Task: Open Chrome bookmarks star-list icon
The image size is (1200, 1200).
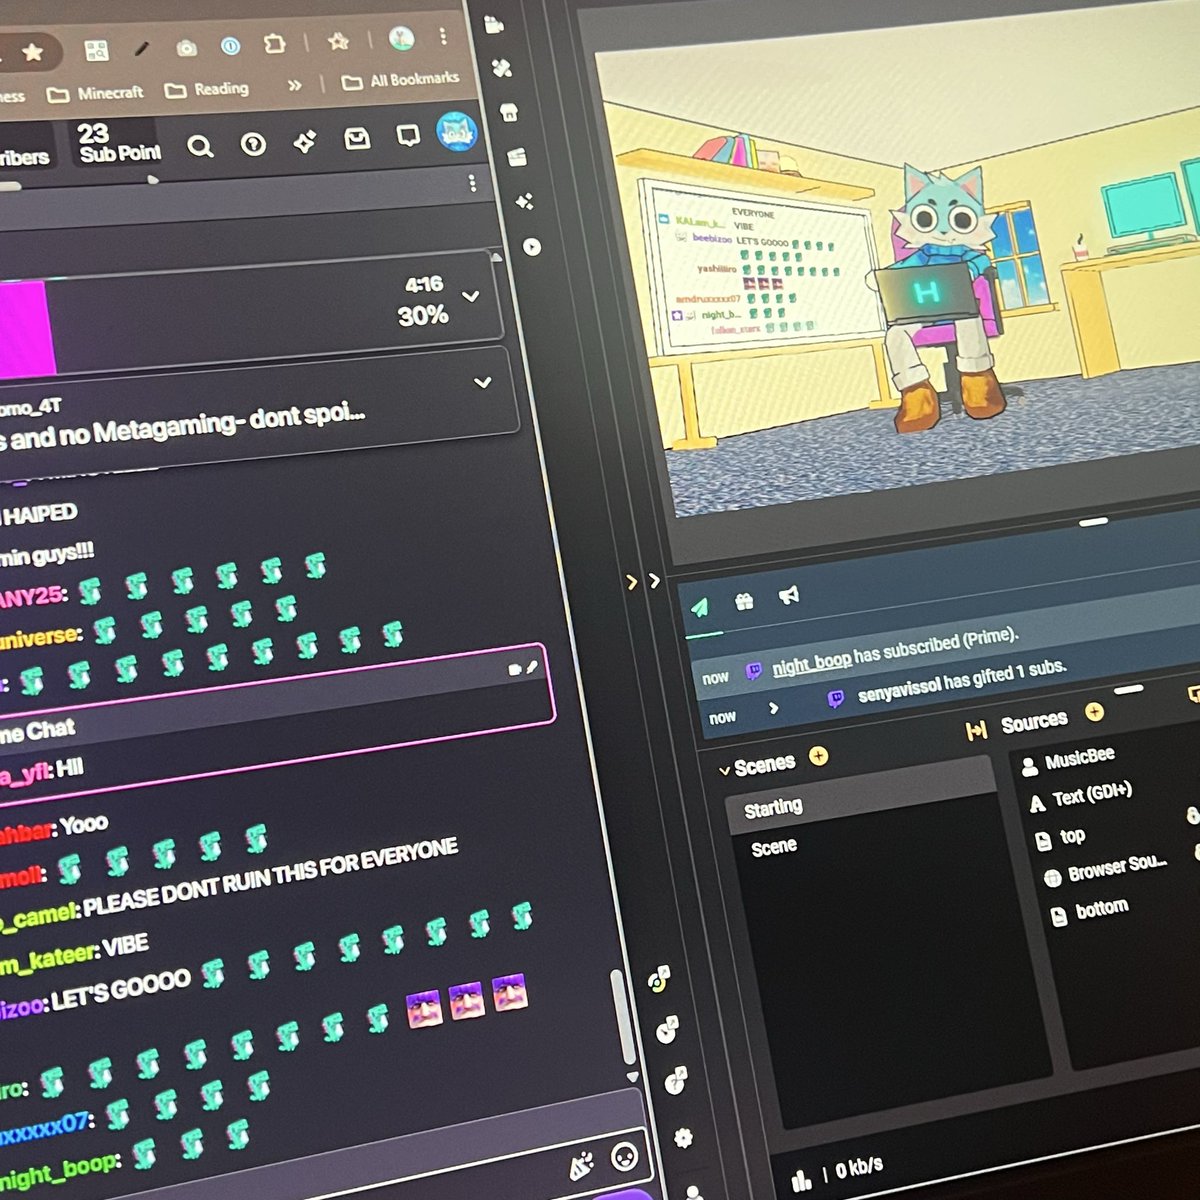Action: click(339, 41)
